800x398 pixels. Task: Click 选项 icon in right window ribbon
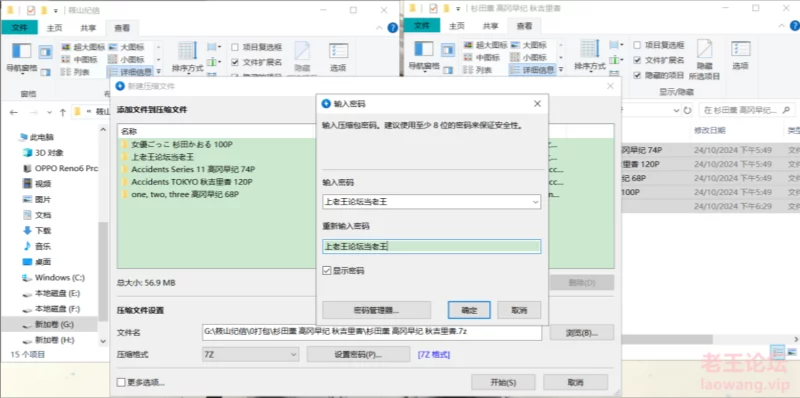tap(740, 55)
